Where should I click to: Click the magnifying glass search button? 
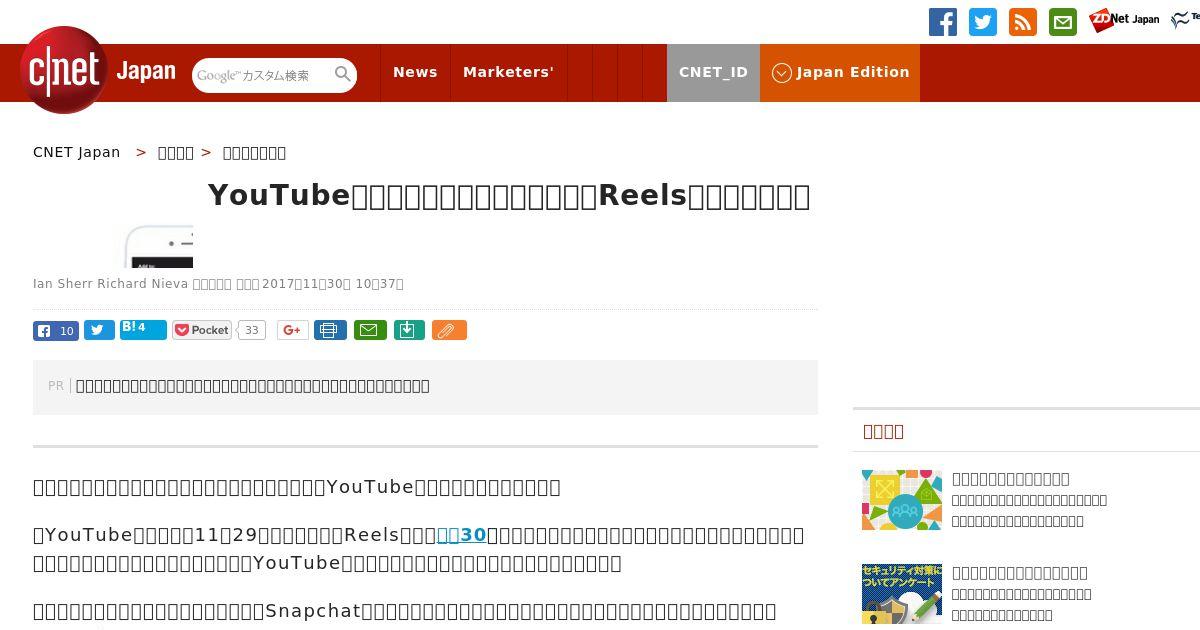click(343, 75)
